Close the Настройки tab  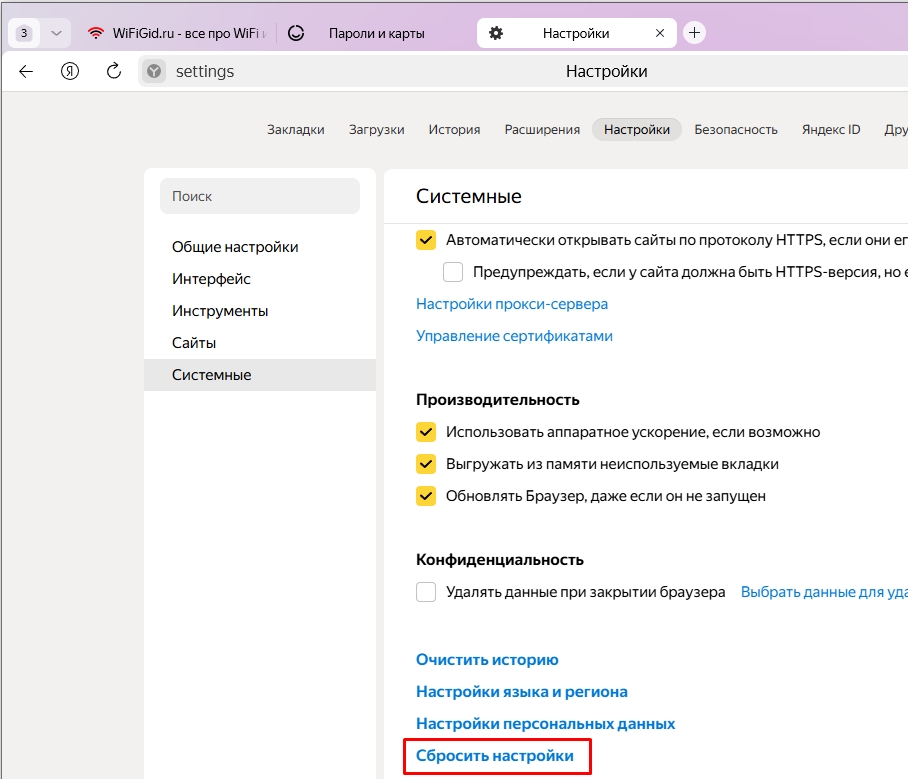pyautogui.click(x=659, y=33)
